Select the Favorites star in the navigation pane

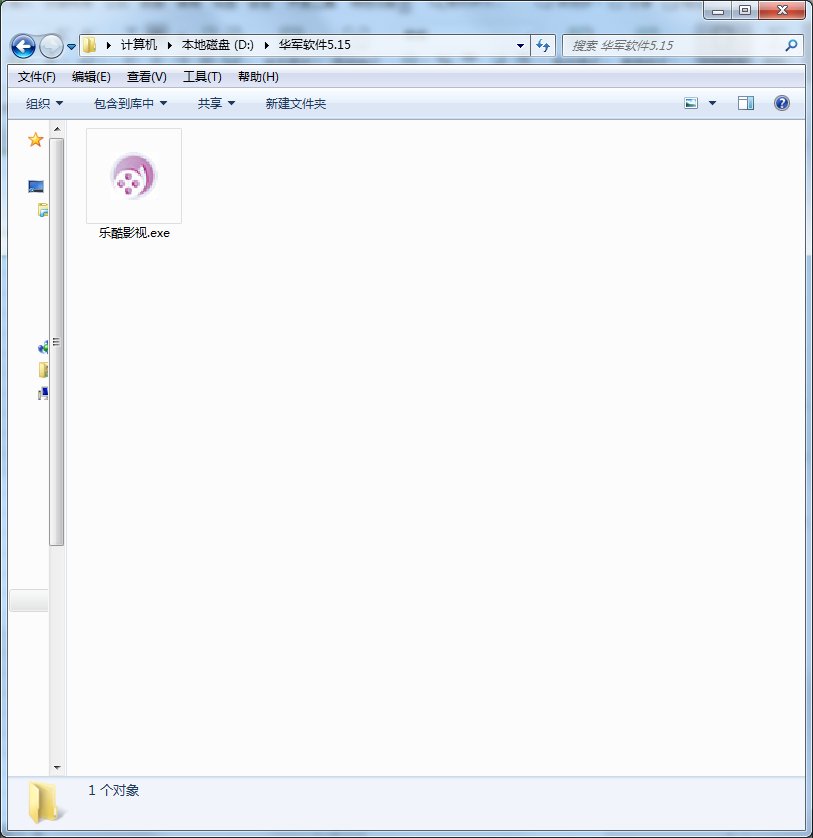point(35,140)
